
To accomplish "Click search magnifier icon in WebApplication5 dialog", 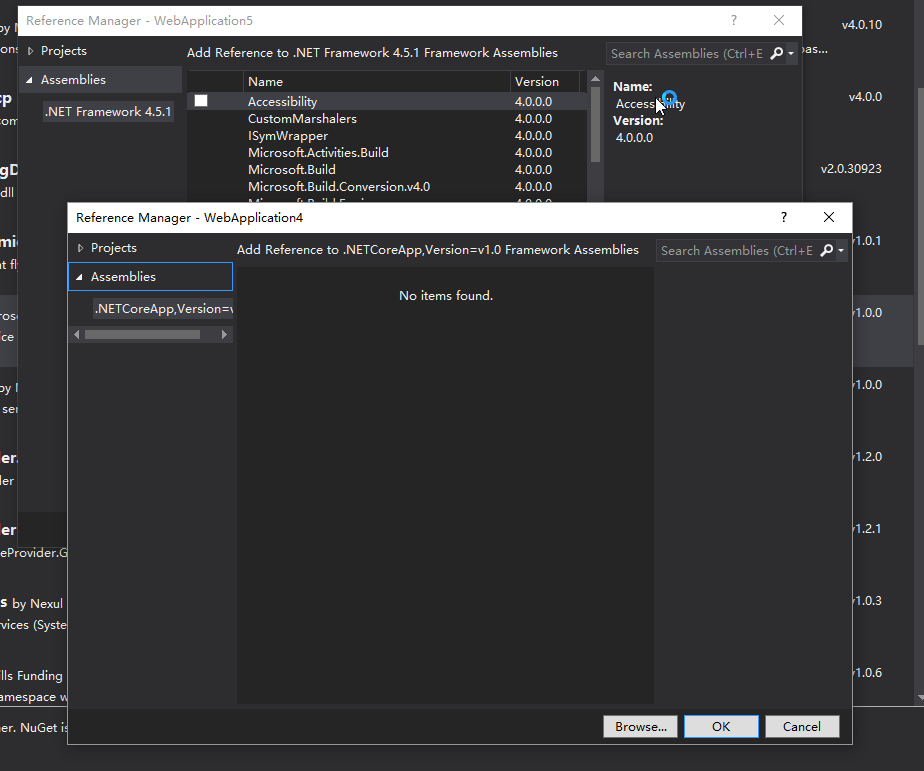I will pos(777,54).
